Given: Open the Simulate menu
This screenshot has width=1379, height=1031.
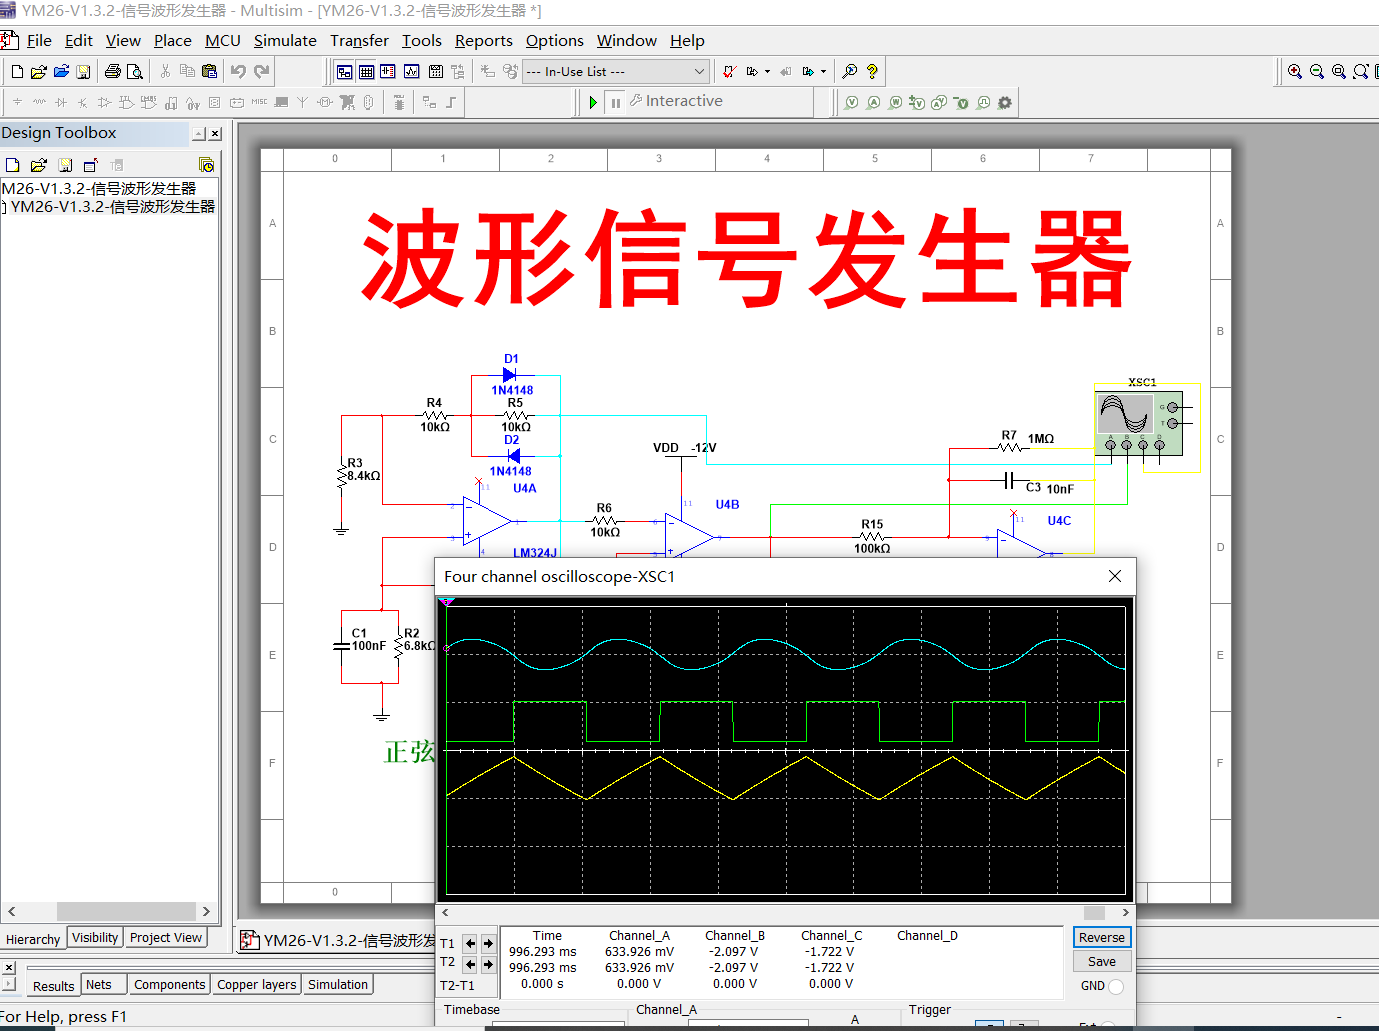Looking at the screenshot, I should (285, 41).
